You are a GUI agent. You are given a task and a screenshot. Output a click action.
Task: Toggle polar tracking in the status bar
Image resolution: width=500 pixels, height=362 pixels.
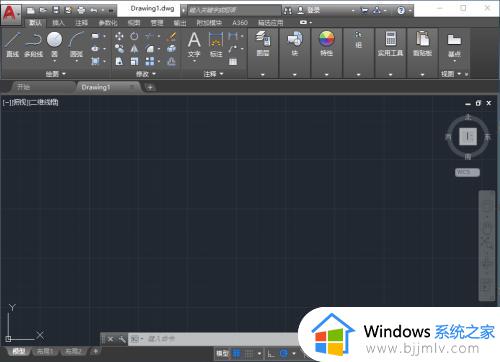[x=284, y=353]
